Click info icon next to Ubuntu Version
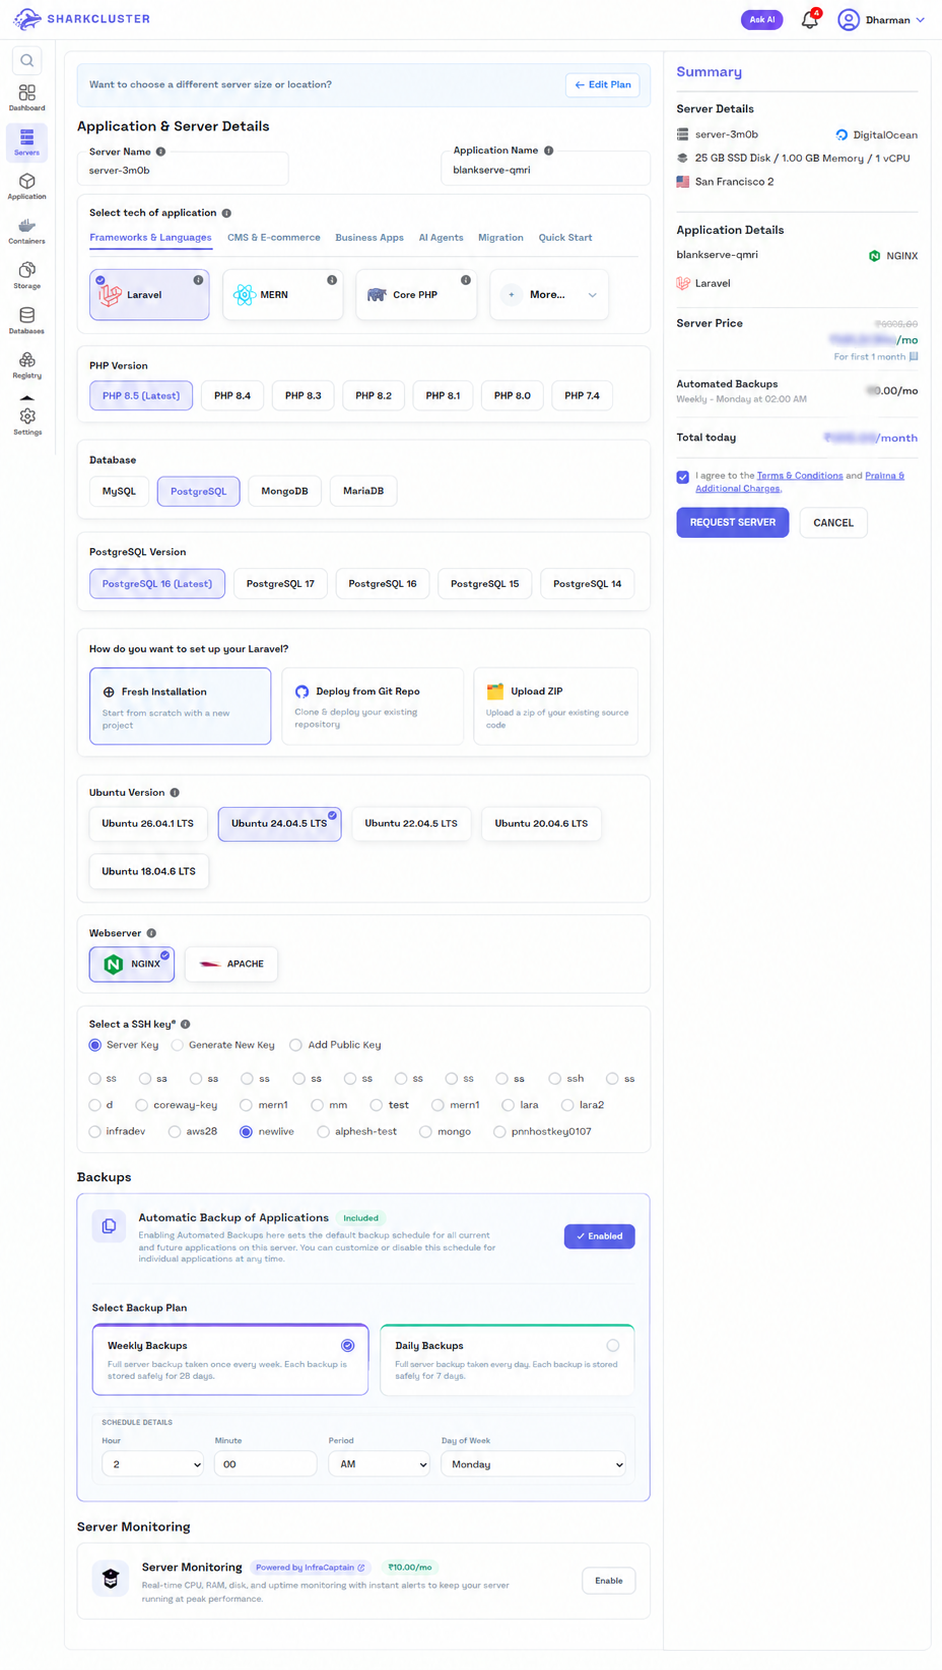 click(175, 793)
